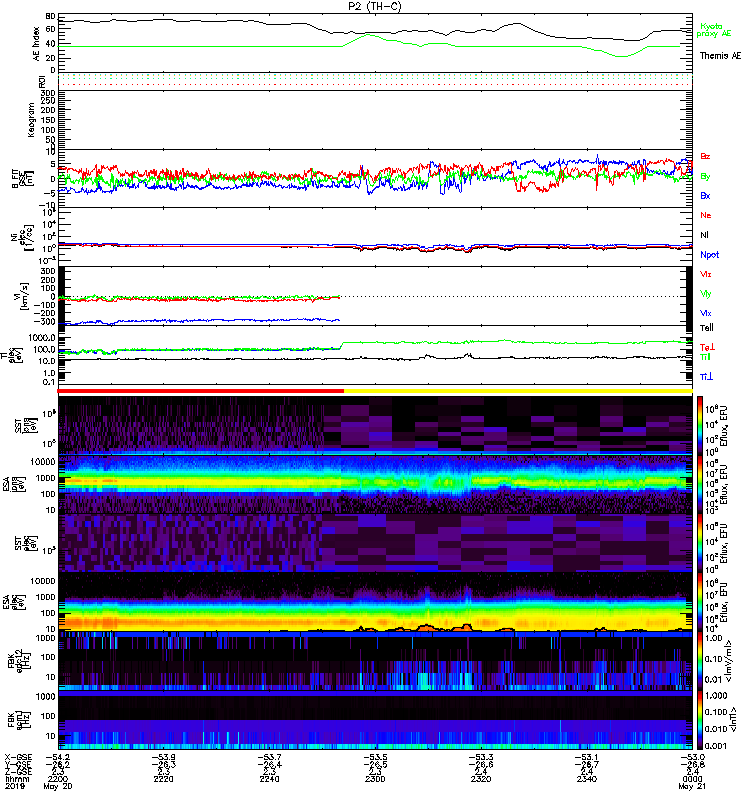Click the red segment of the status bar
Image resolution: width=750 pixels, height=800 pixels.
point(201,391)
